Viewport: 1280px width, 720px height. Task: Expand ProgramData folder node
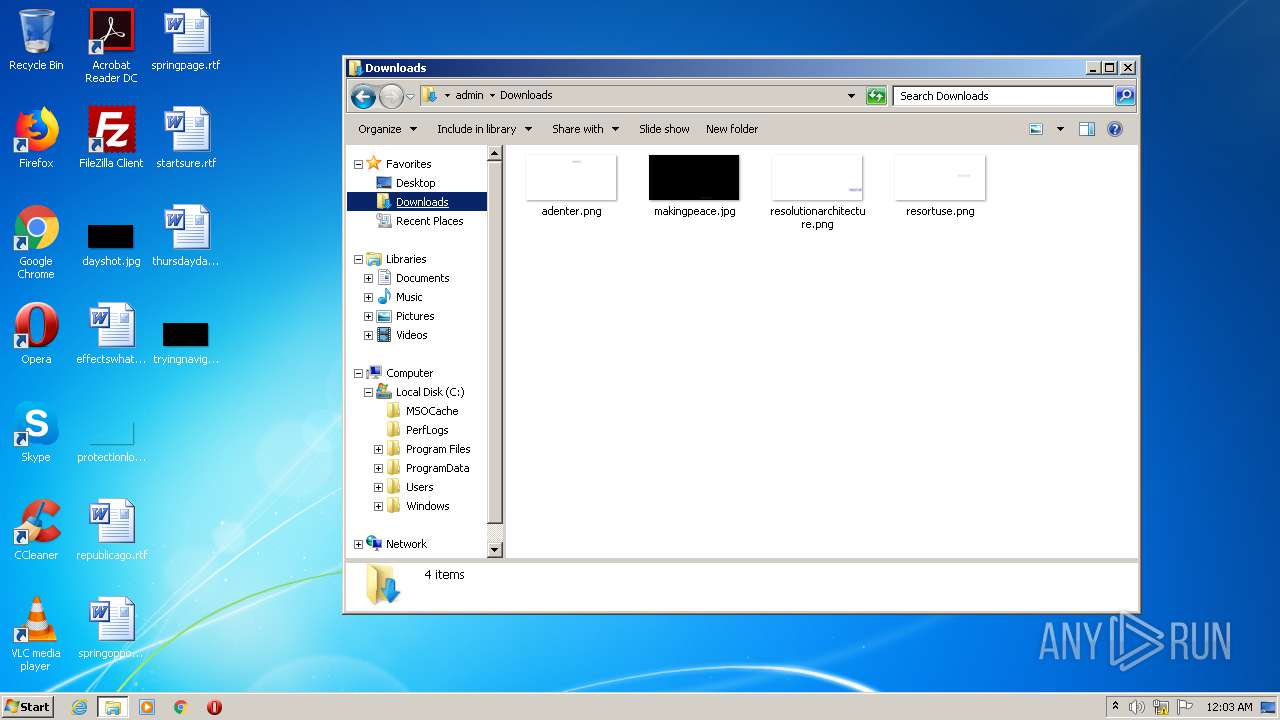coord(378,468)
